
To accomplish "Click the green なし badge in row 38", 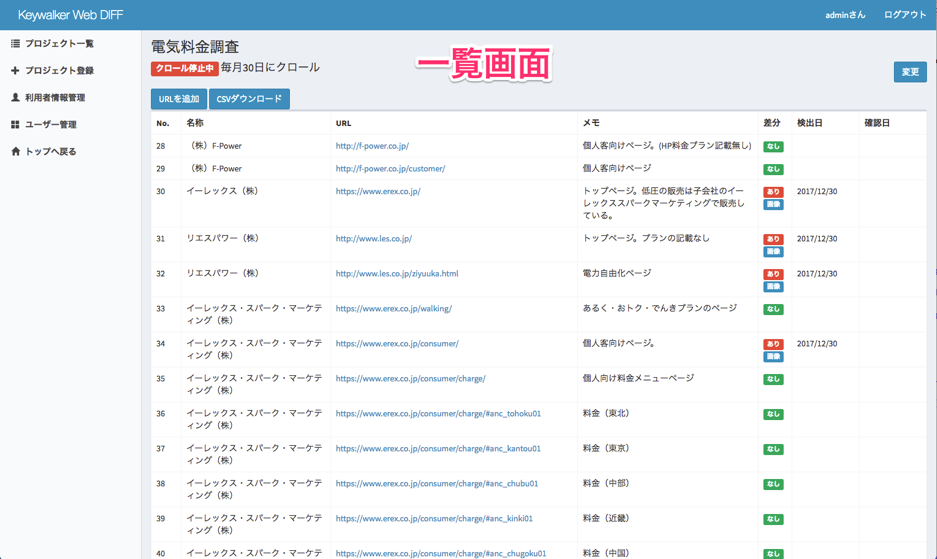I will 773,484.
